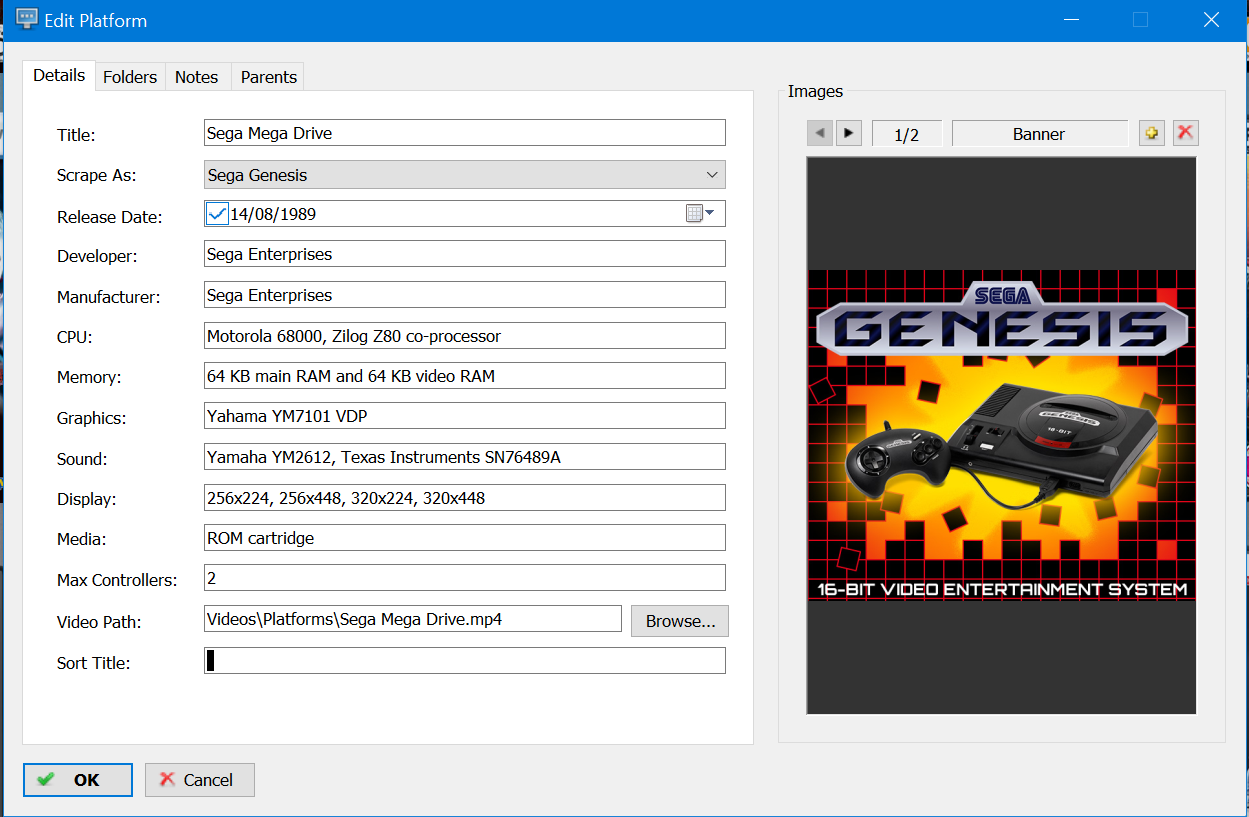This screenshot has height=817, width=1249.
Task: Add a new image with the plus icon
Action: 1152,133
